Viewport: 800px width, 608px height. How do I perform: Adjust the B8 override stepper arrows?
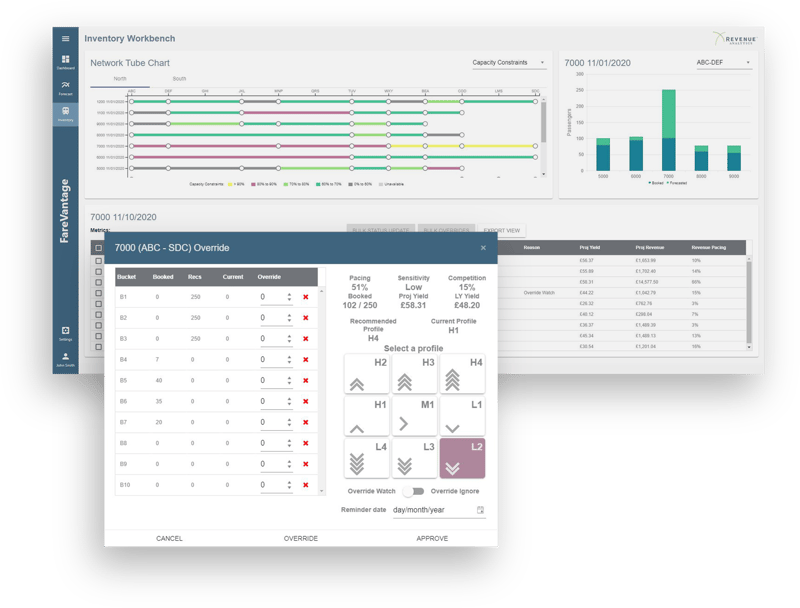coord(289,443)
